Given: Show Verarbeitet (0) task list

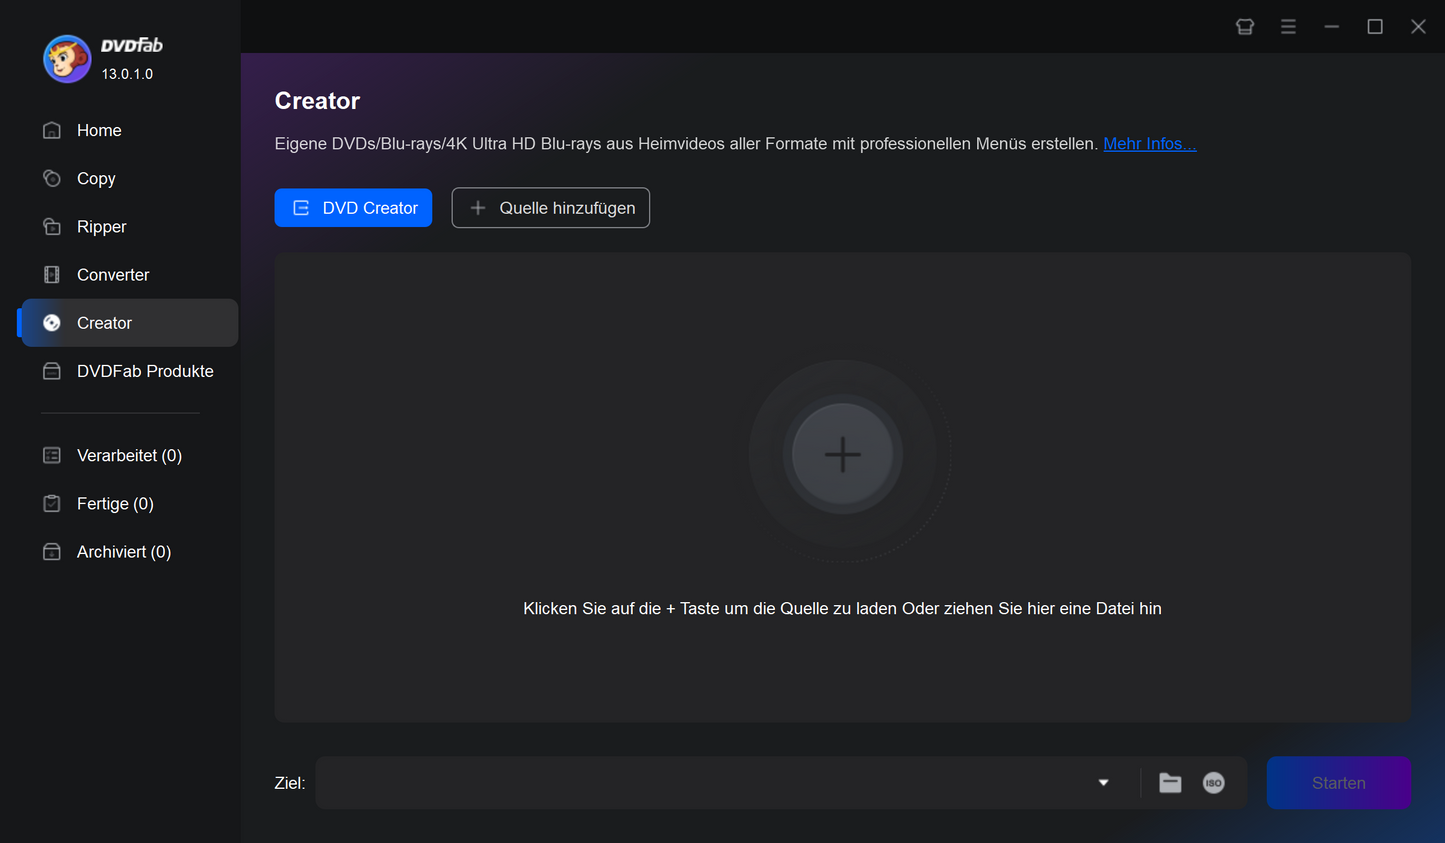Looking at the screenshot, I should pyautogui.click(x=128, y=456).
